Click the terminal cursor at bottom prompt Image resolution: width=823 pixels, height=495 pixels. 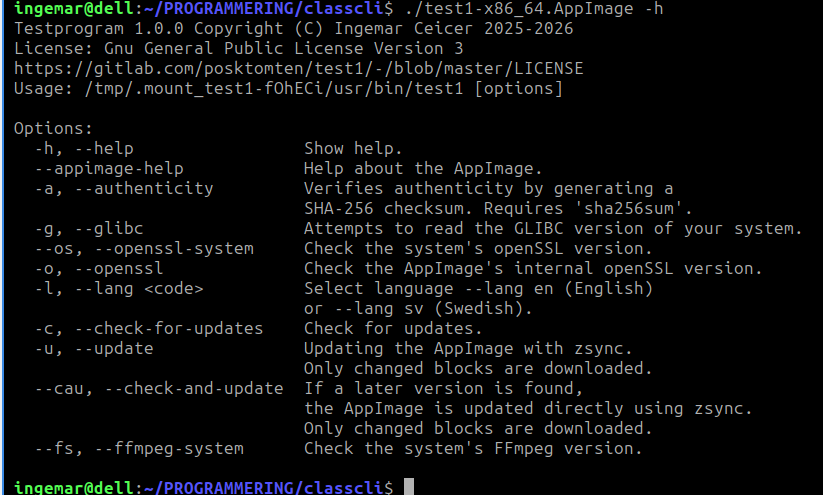pyautogui.click(x=407, y=487)
